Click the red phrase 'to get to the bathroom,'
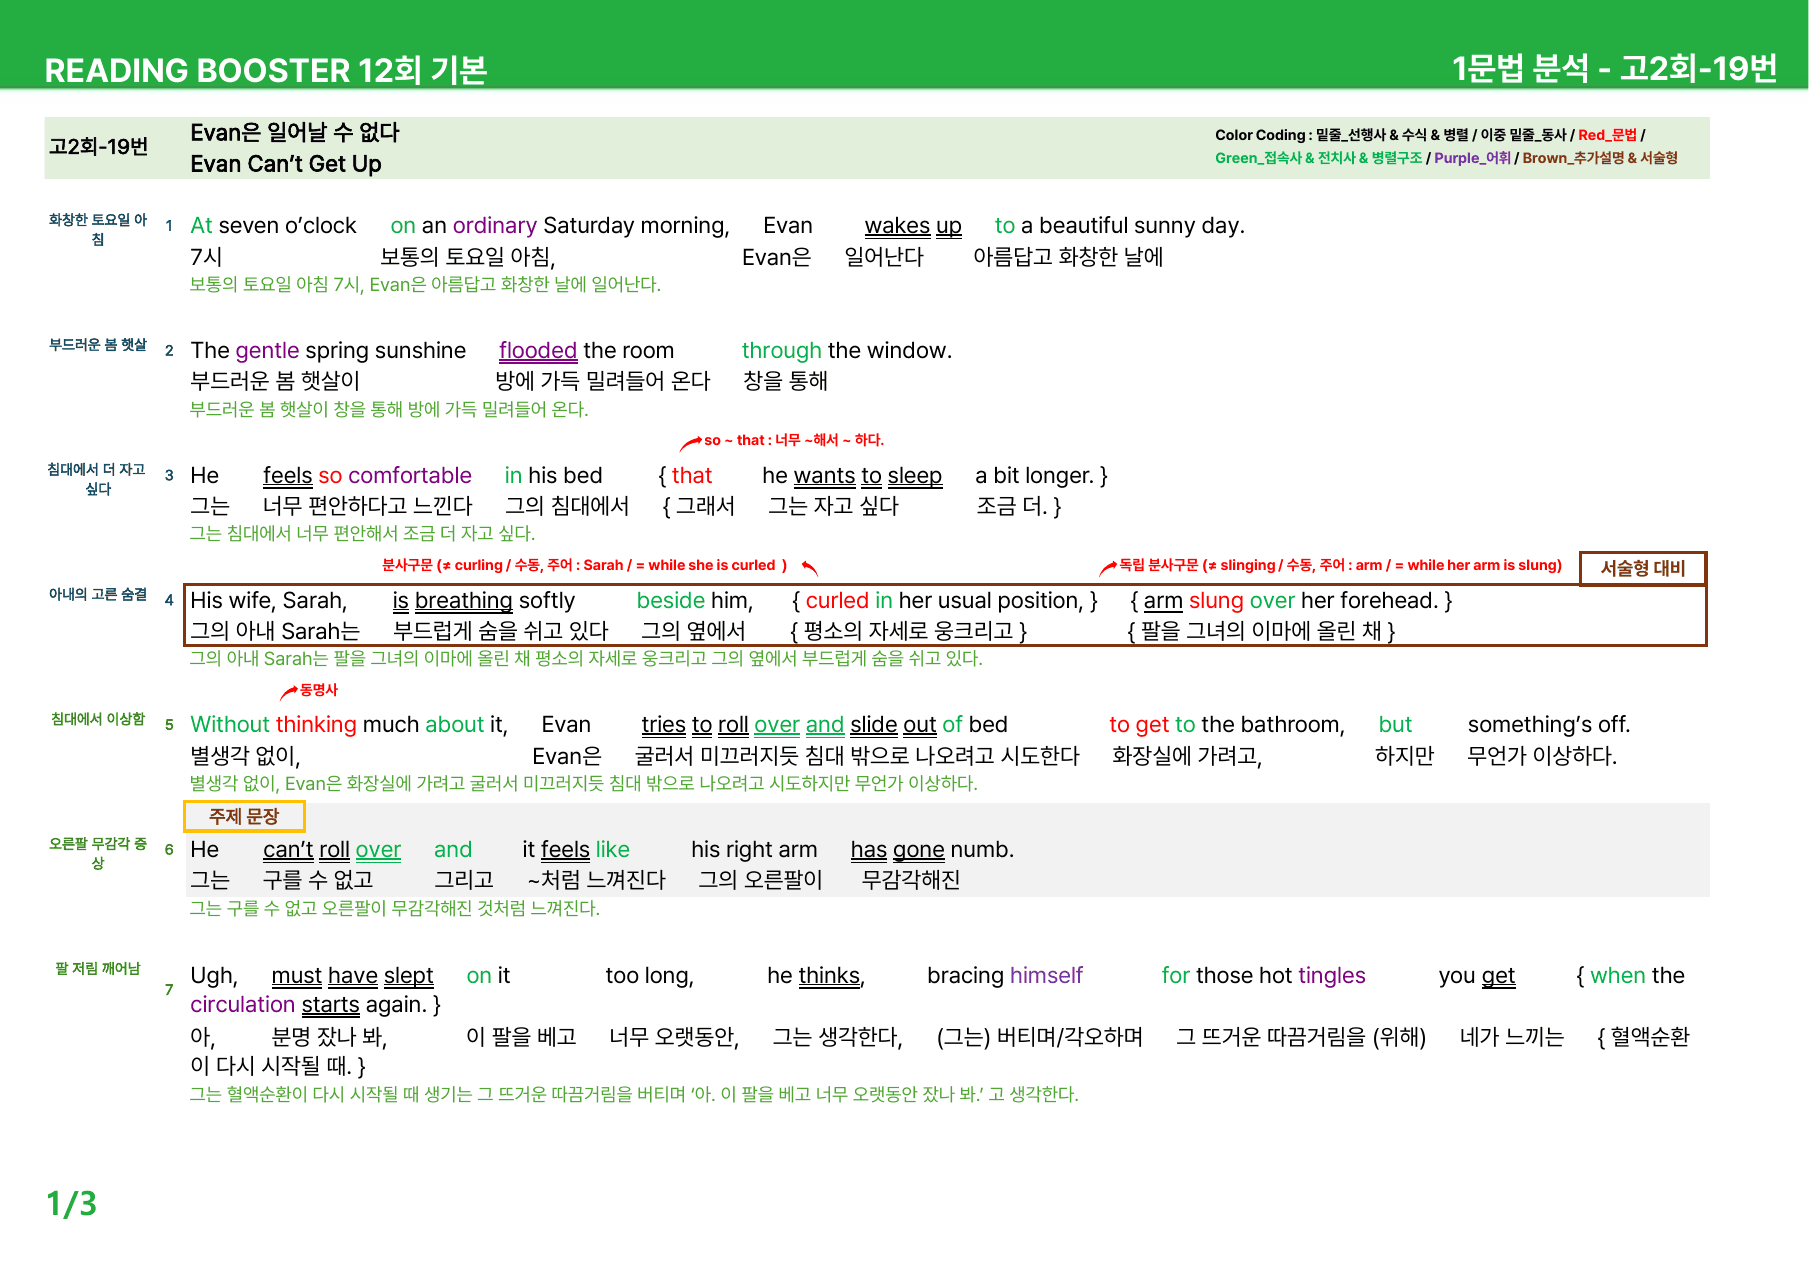1809x1279 pixels. 1227,725
